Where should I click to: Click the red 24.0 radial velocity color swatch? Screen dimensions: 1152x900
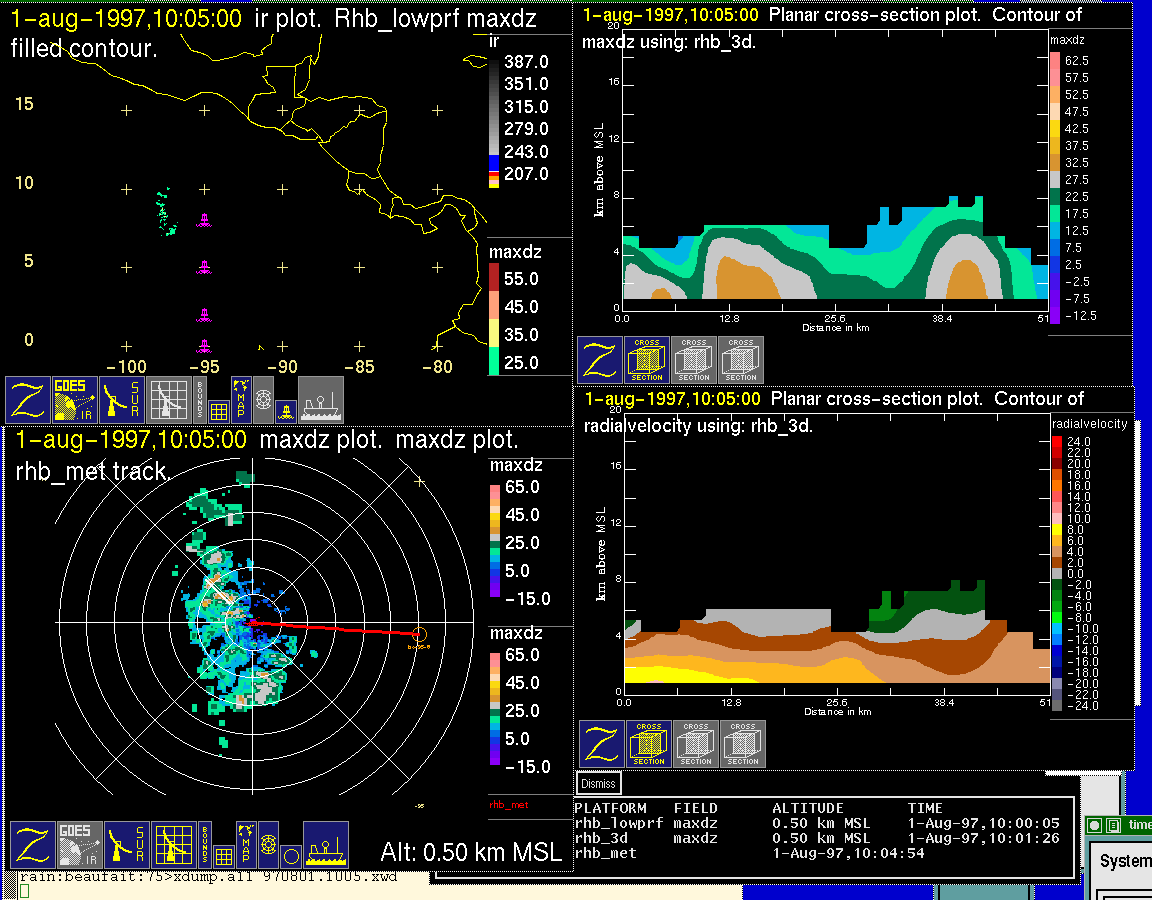coord(1056,441)
